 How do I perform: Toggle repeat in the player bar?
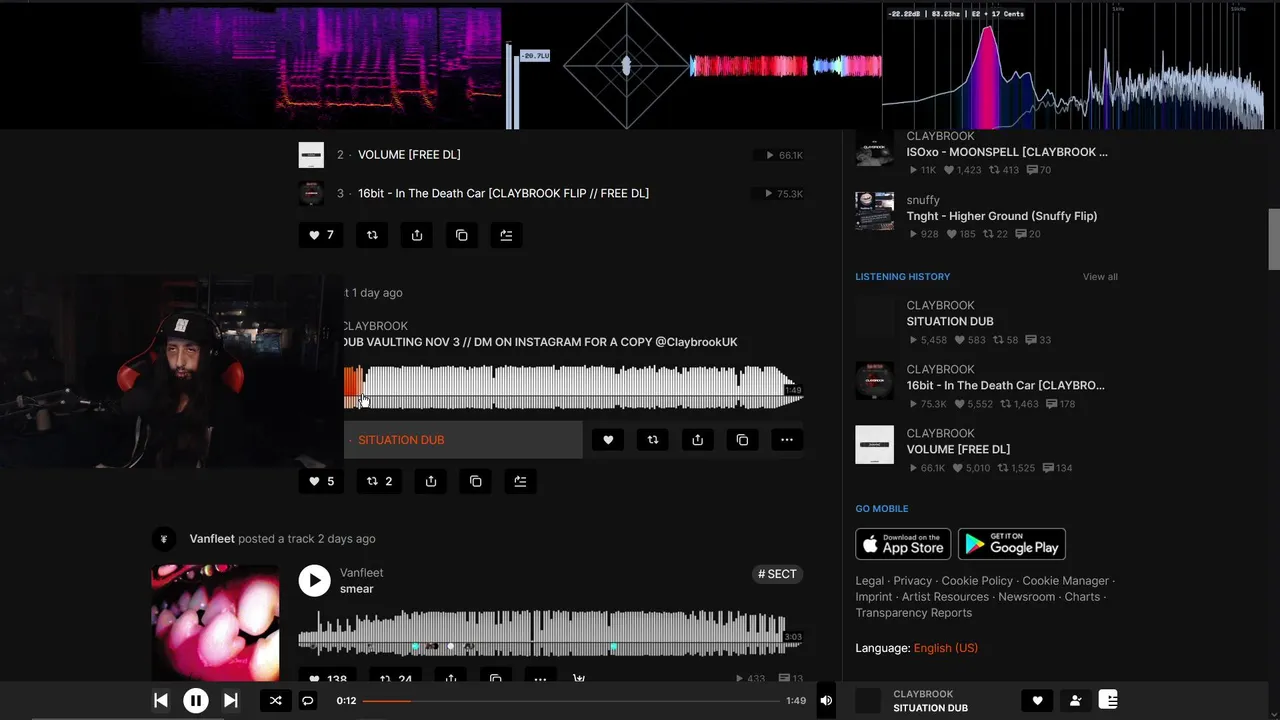click(308, 701)
